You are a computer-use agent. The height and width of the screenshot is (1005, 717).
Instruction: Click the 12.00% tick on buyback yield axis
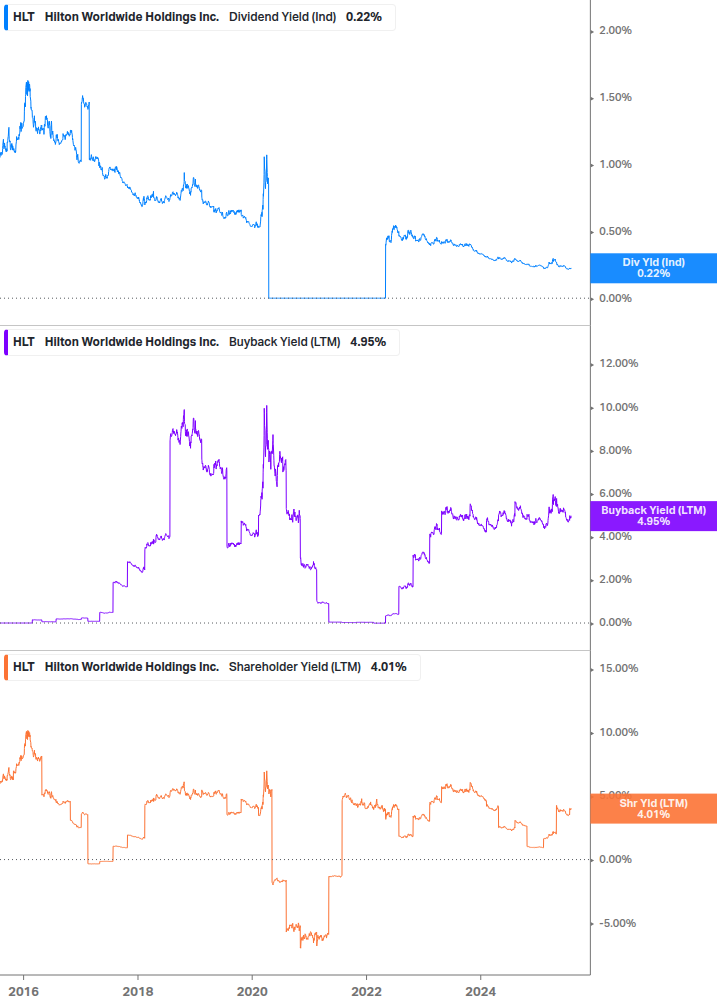click(618, 363)
